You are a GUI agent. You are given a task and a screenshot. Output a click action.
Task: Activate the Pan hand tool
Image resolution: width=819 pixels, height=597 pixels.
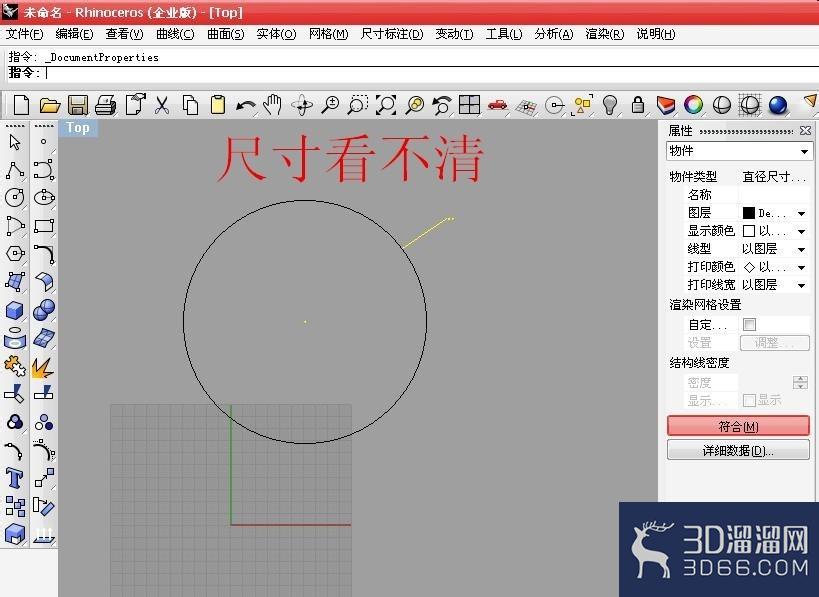pyautogui.click(x=273, y=105)
